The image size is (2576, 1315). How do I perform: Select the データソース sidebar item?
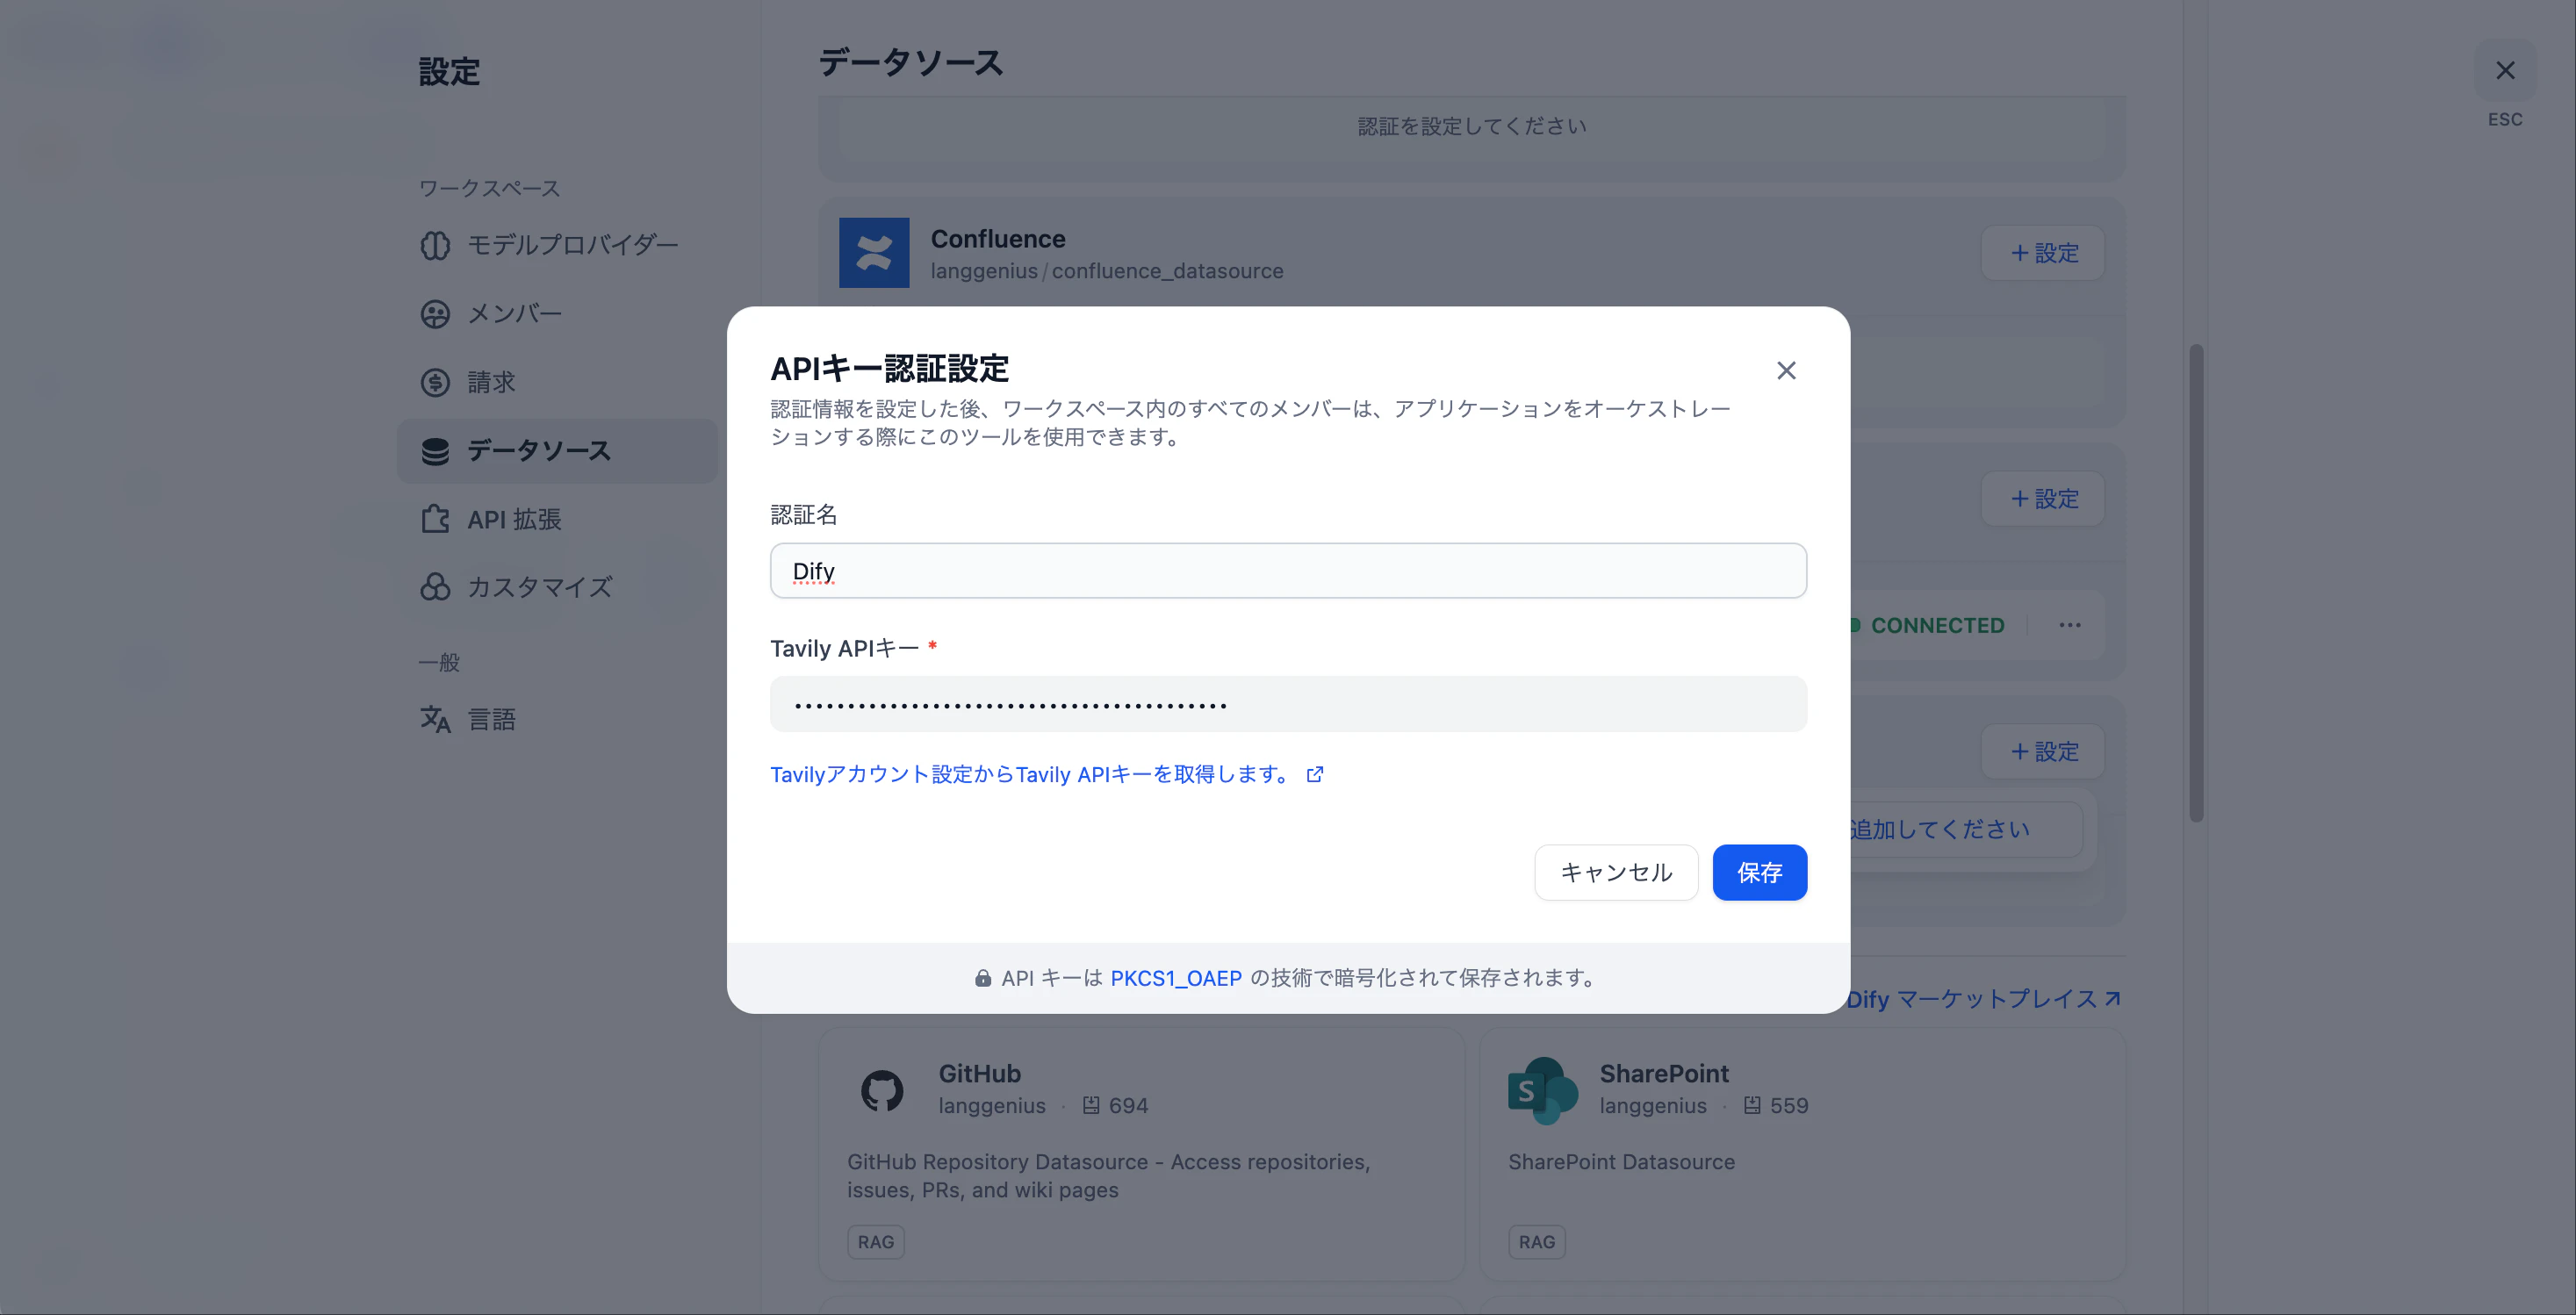pos(557,451)
